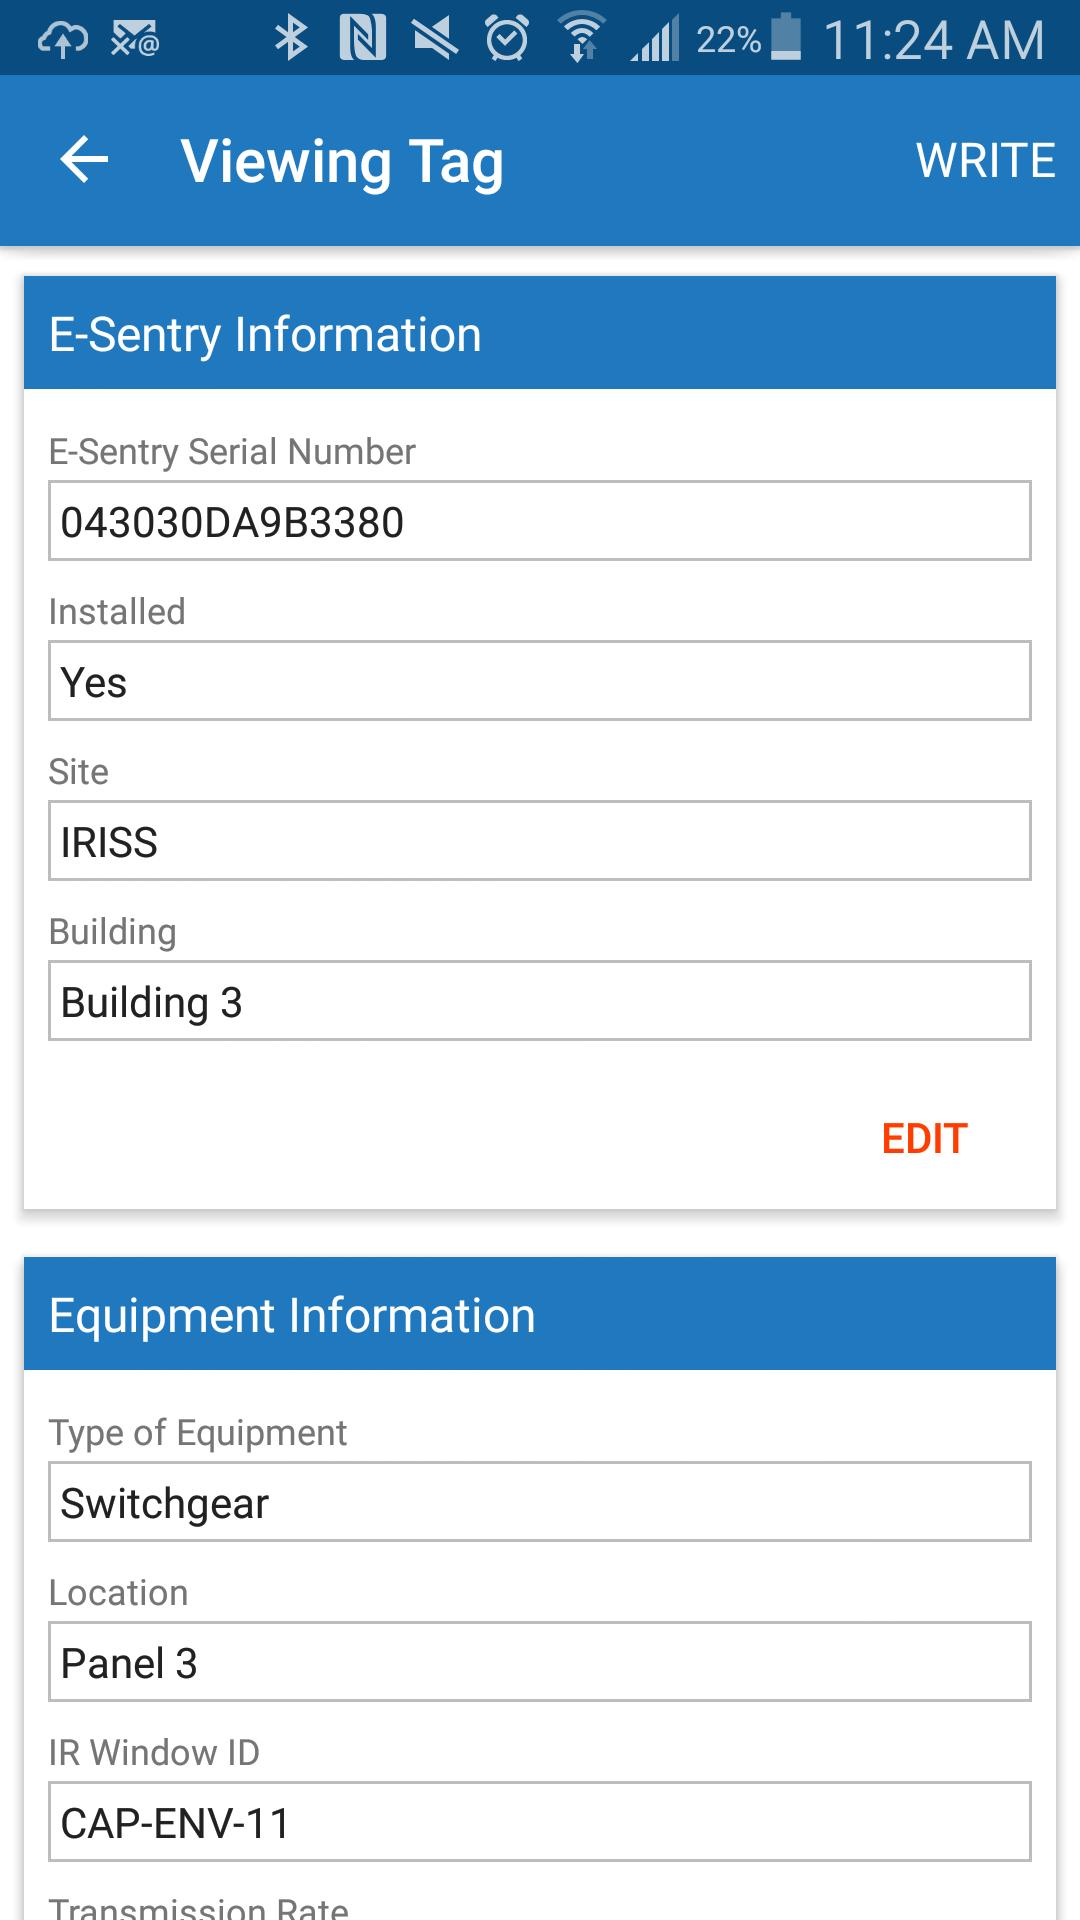Tap the NFC status bar icon
This screenshot has height=1920, width=1080.
(363, 39)
